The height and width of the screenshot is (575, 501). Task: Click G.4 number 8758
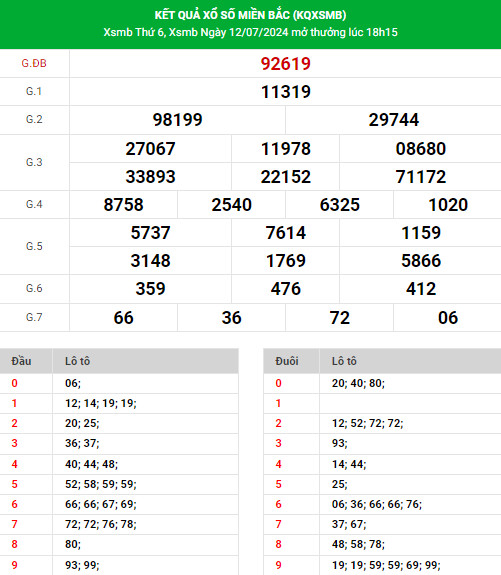[x=123, y=205]
